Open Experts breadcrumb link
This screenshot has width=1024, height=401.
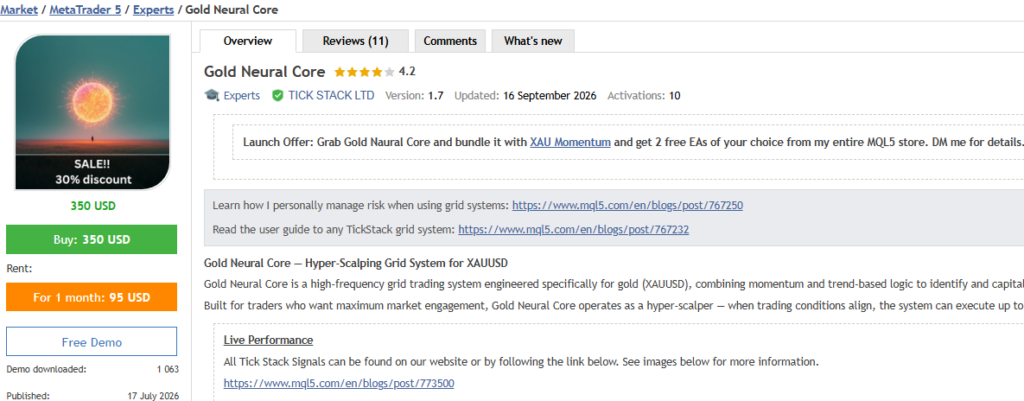tap(153, 10)
